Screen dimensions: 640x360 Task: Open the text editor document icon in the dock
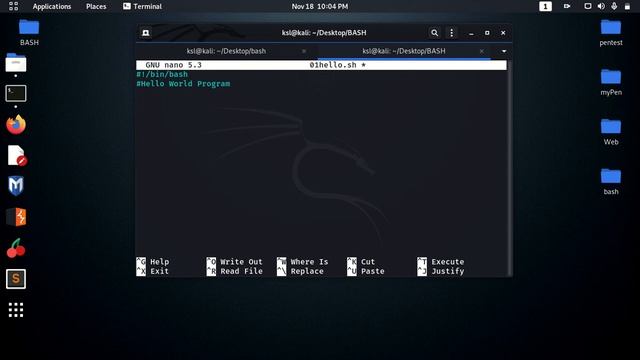tap(17, 156)
